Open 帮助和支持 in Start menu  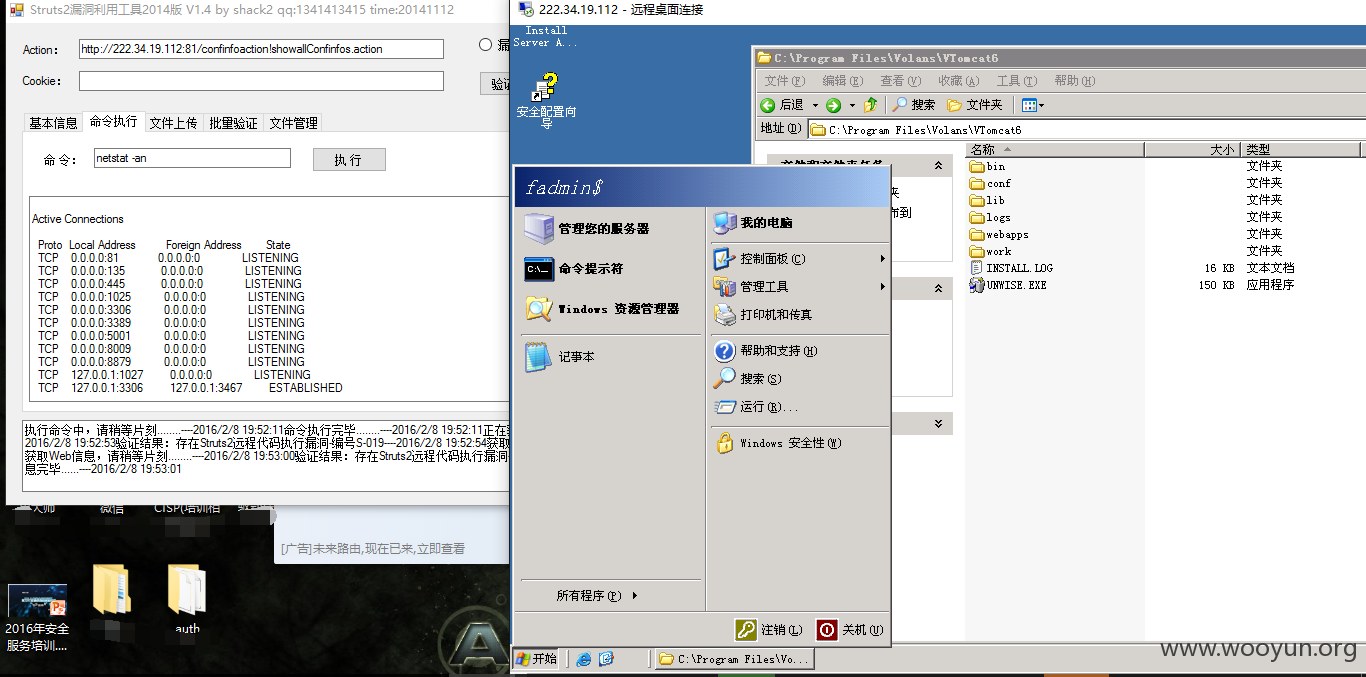(765, 351)
